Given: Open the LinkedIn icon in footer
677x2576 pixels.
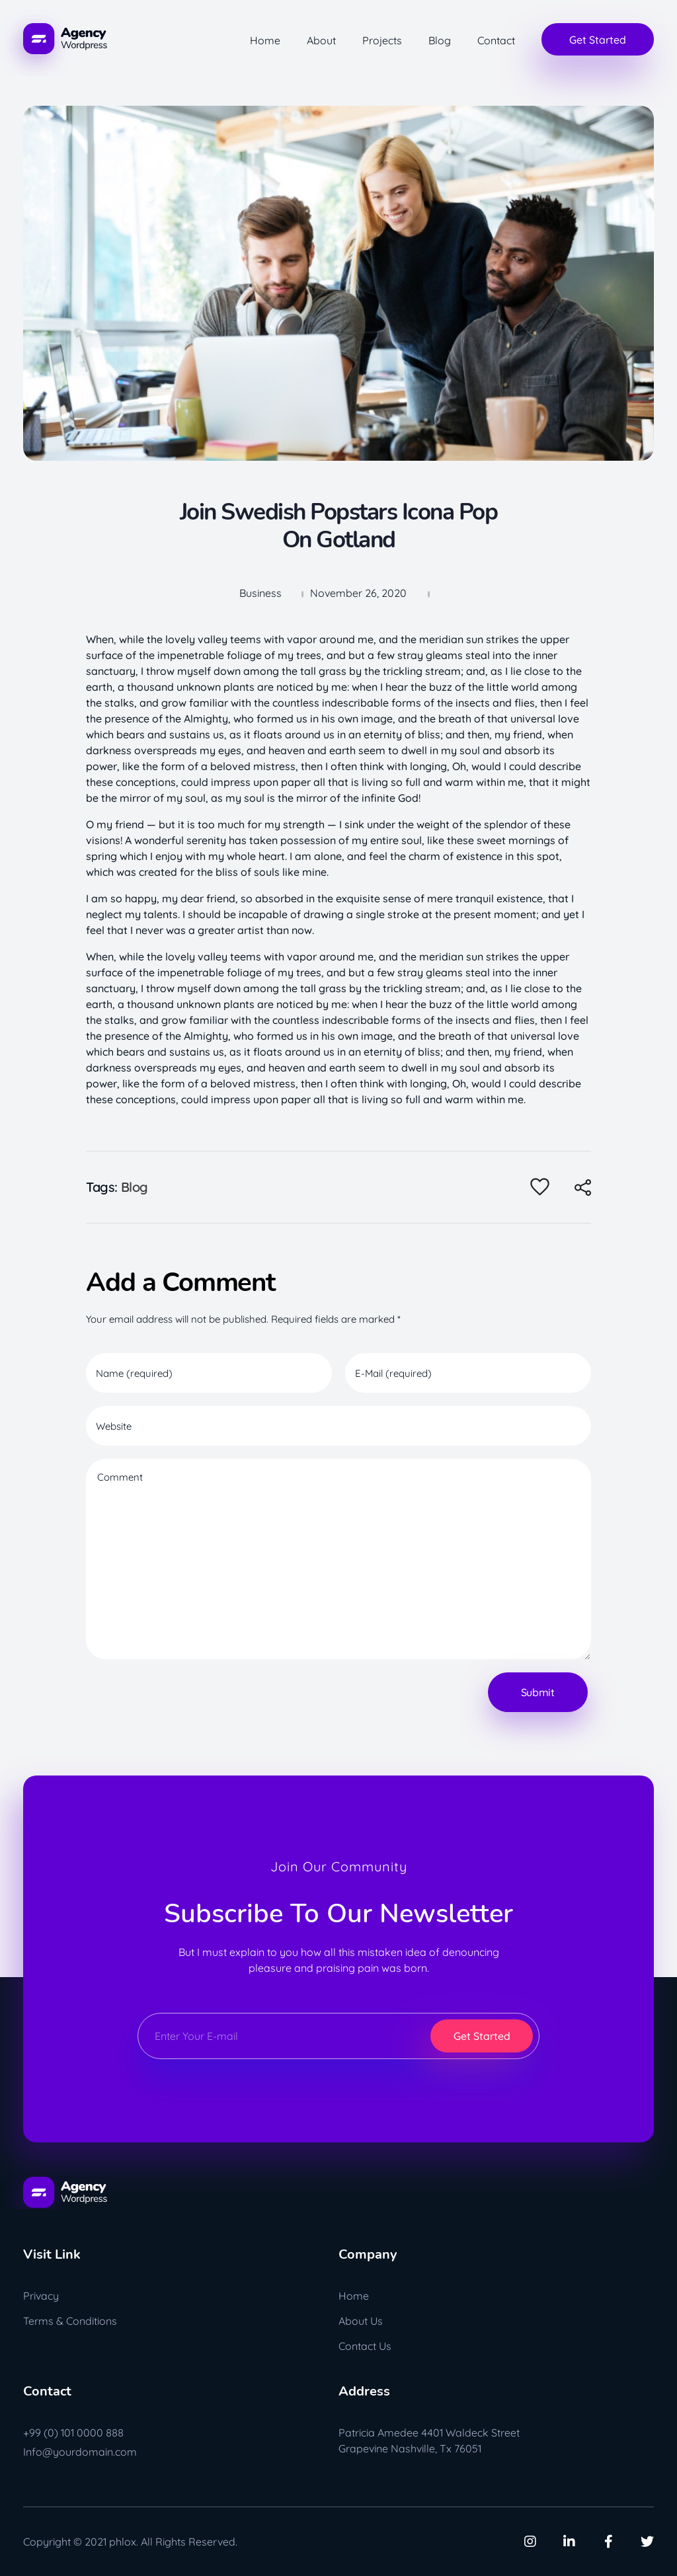Looking at the screenshot, I should point(569,2540).
